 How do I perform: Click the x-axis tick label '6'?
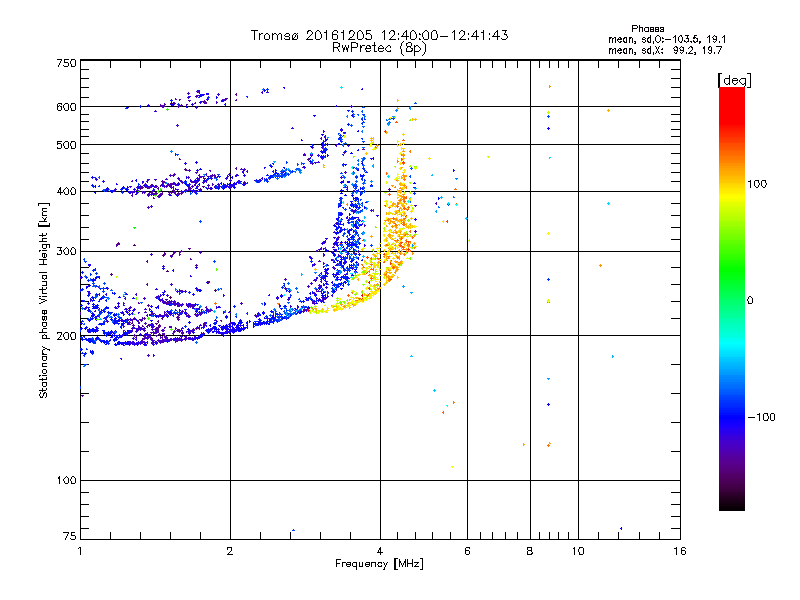pyautogui.click(x=467, y=551)
